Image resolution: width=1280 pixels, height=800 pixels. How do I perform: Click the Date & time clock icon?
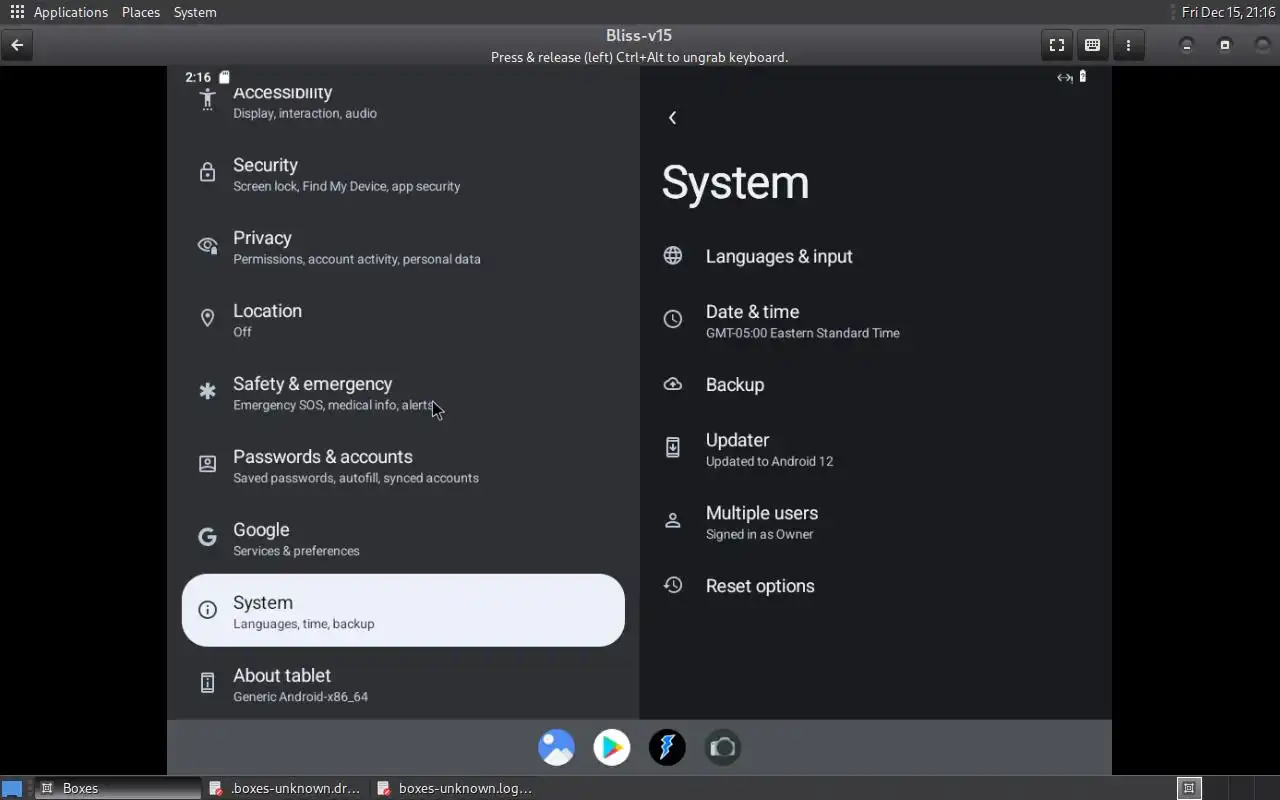click(673, 319)
